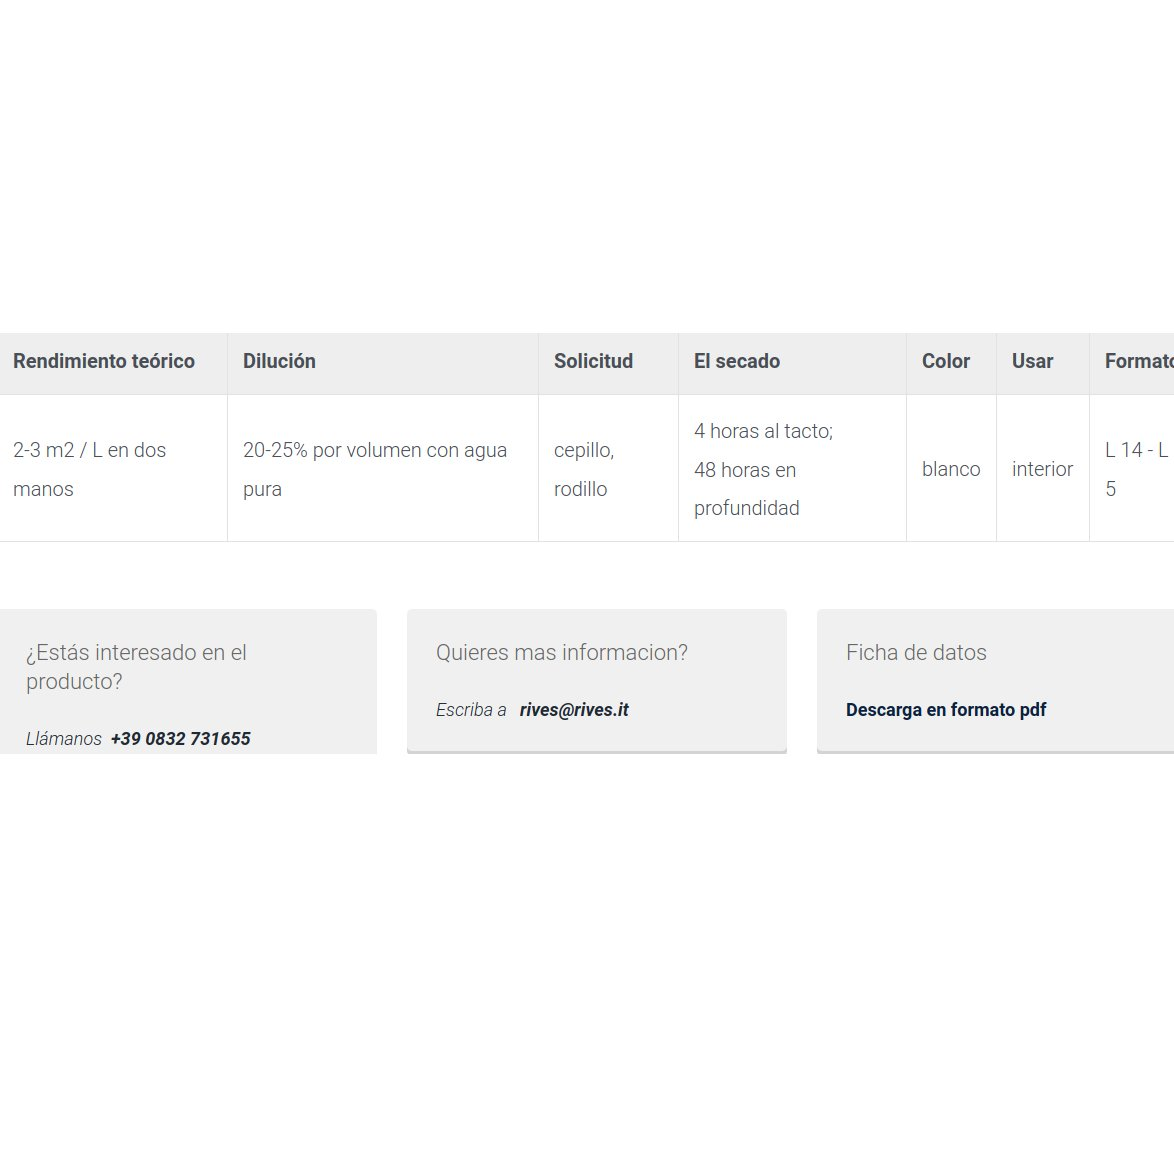This screenshot has width=1174, height=1174.
Task: Click the Color column header
Action: pos(951,363)
